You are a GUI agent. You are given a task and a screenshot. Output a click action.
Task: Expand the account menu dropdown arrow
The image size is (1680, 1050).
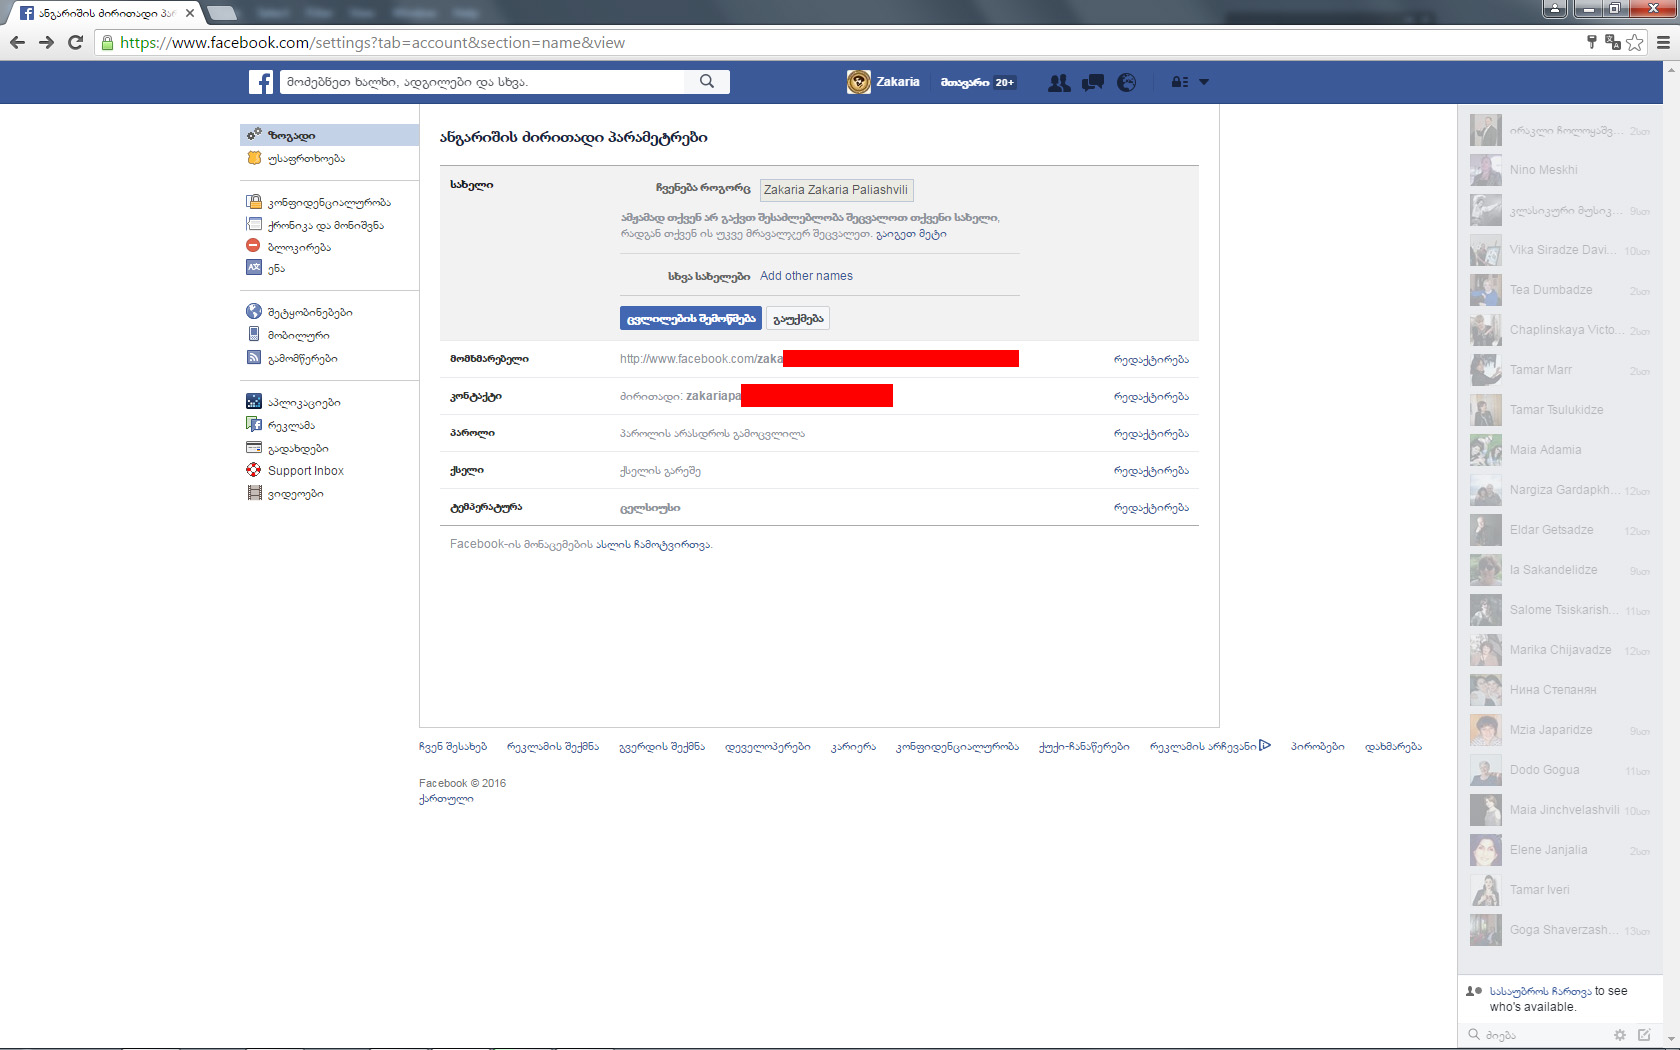pyautogui.click(x=1204, y=82)
